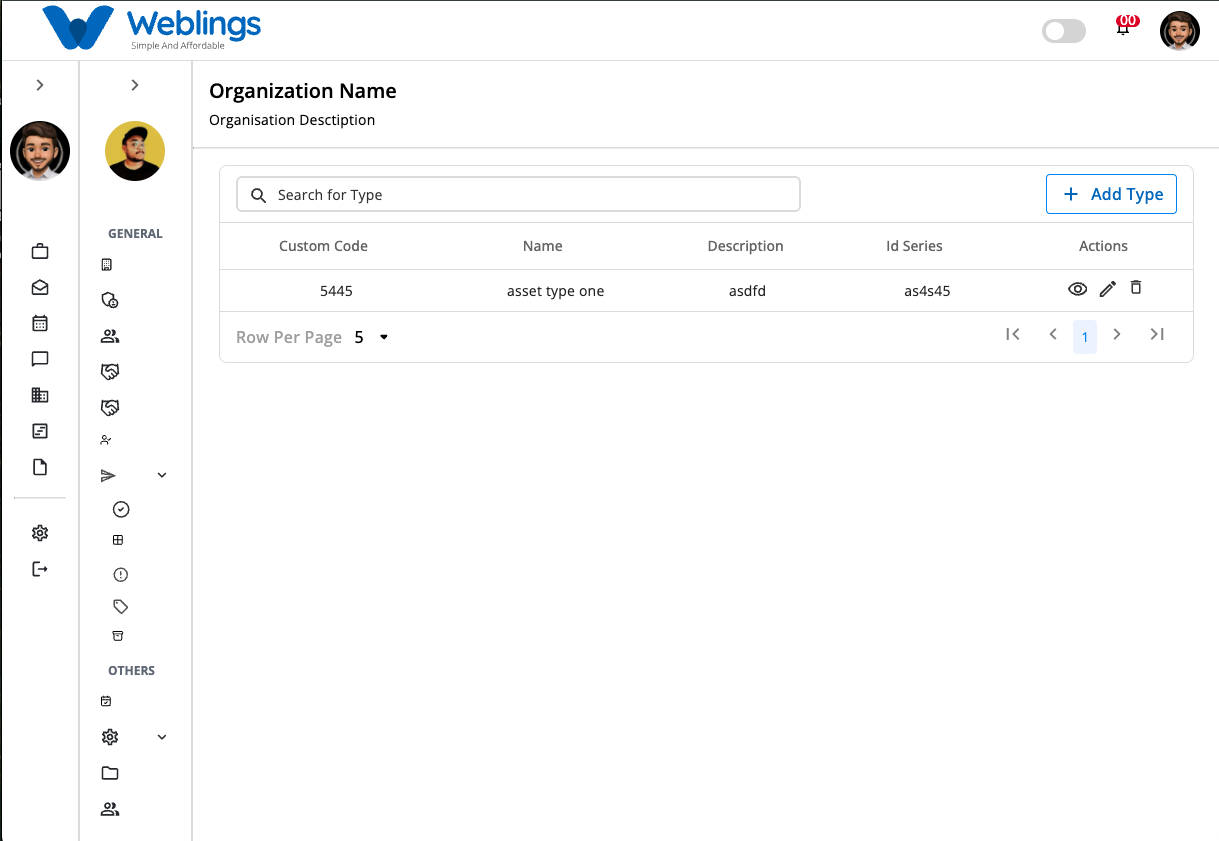
Task: Click the tag icon in second sidebar
Action: pyautogui.click(x=121, y=606)
